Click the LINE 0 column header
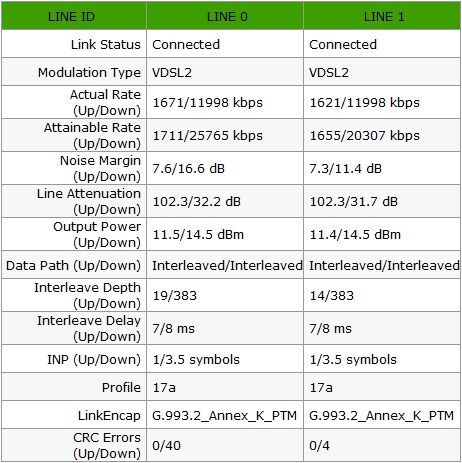The image size is (462, 463). click(x=225, y=16)
